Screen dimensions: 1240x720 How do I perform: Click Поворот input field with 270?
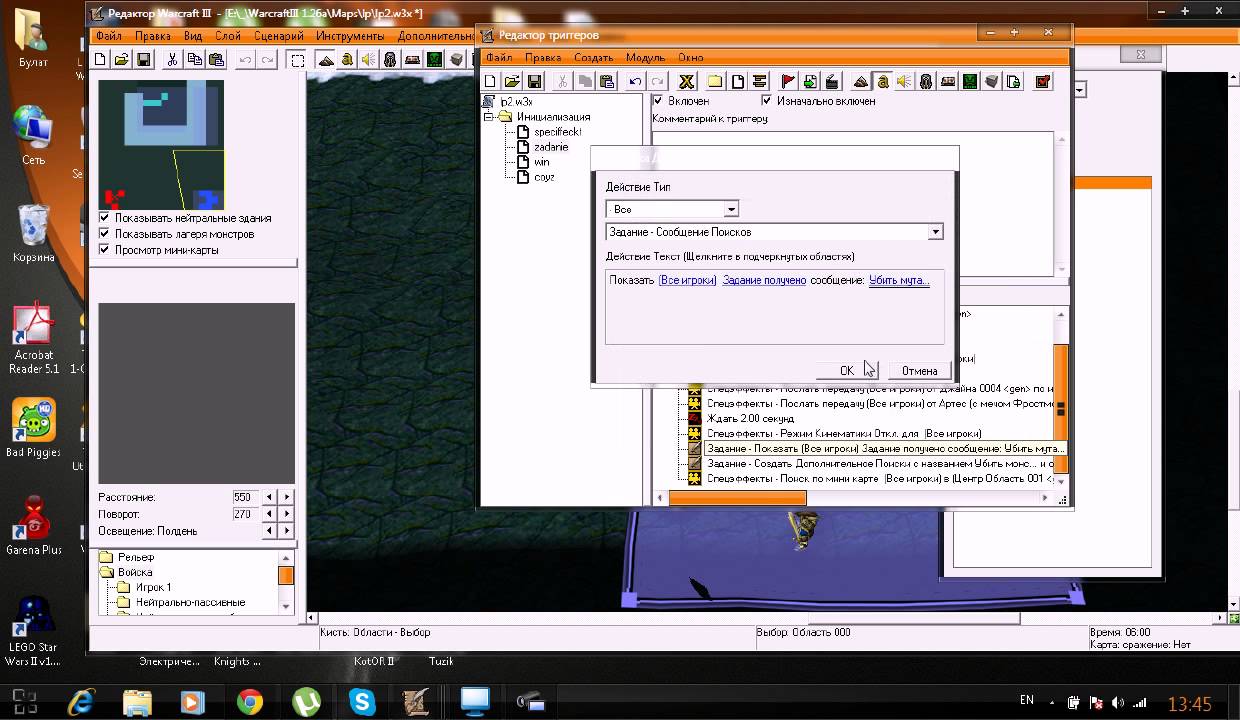coord(245,514)
